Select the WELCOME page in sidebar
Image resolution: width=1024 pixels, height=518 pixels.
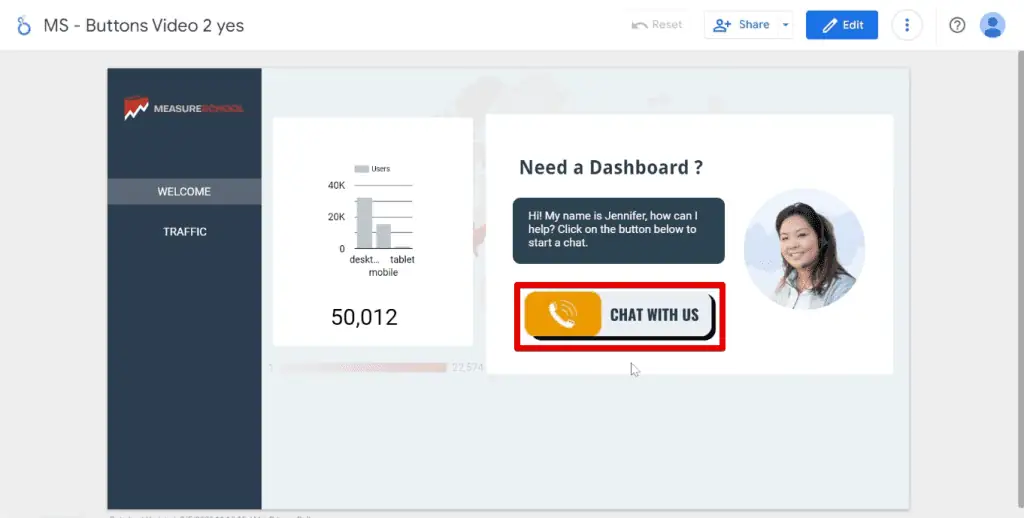point(184,192)
